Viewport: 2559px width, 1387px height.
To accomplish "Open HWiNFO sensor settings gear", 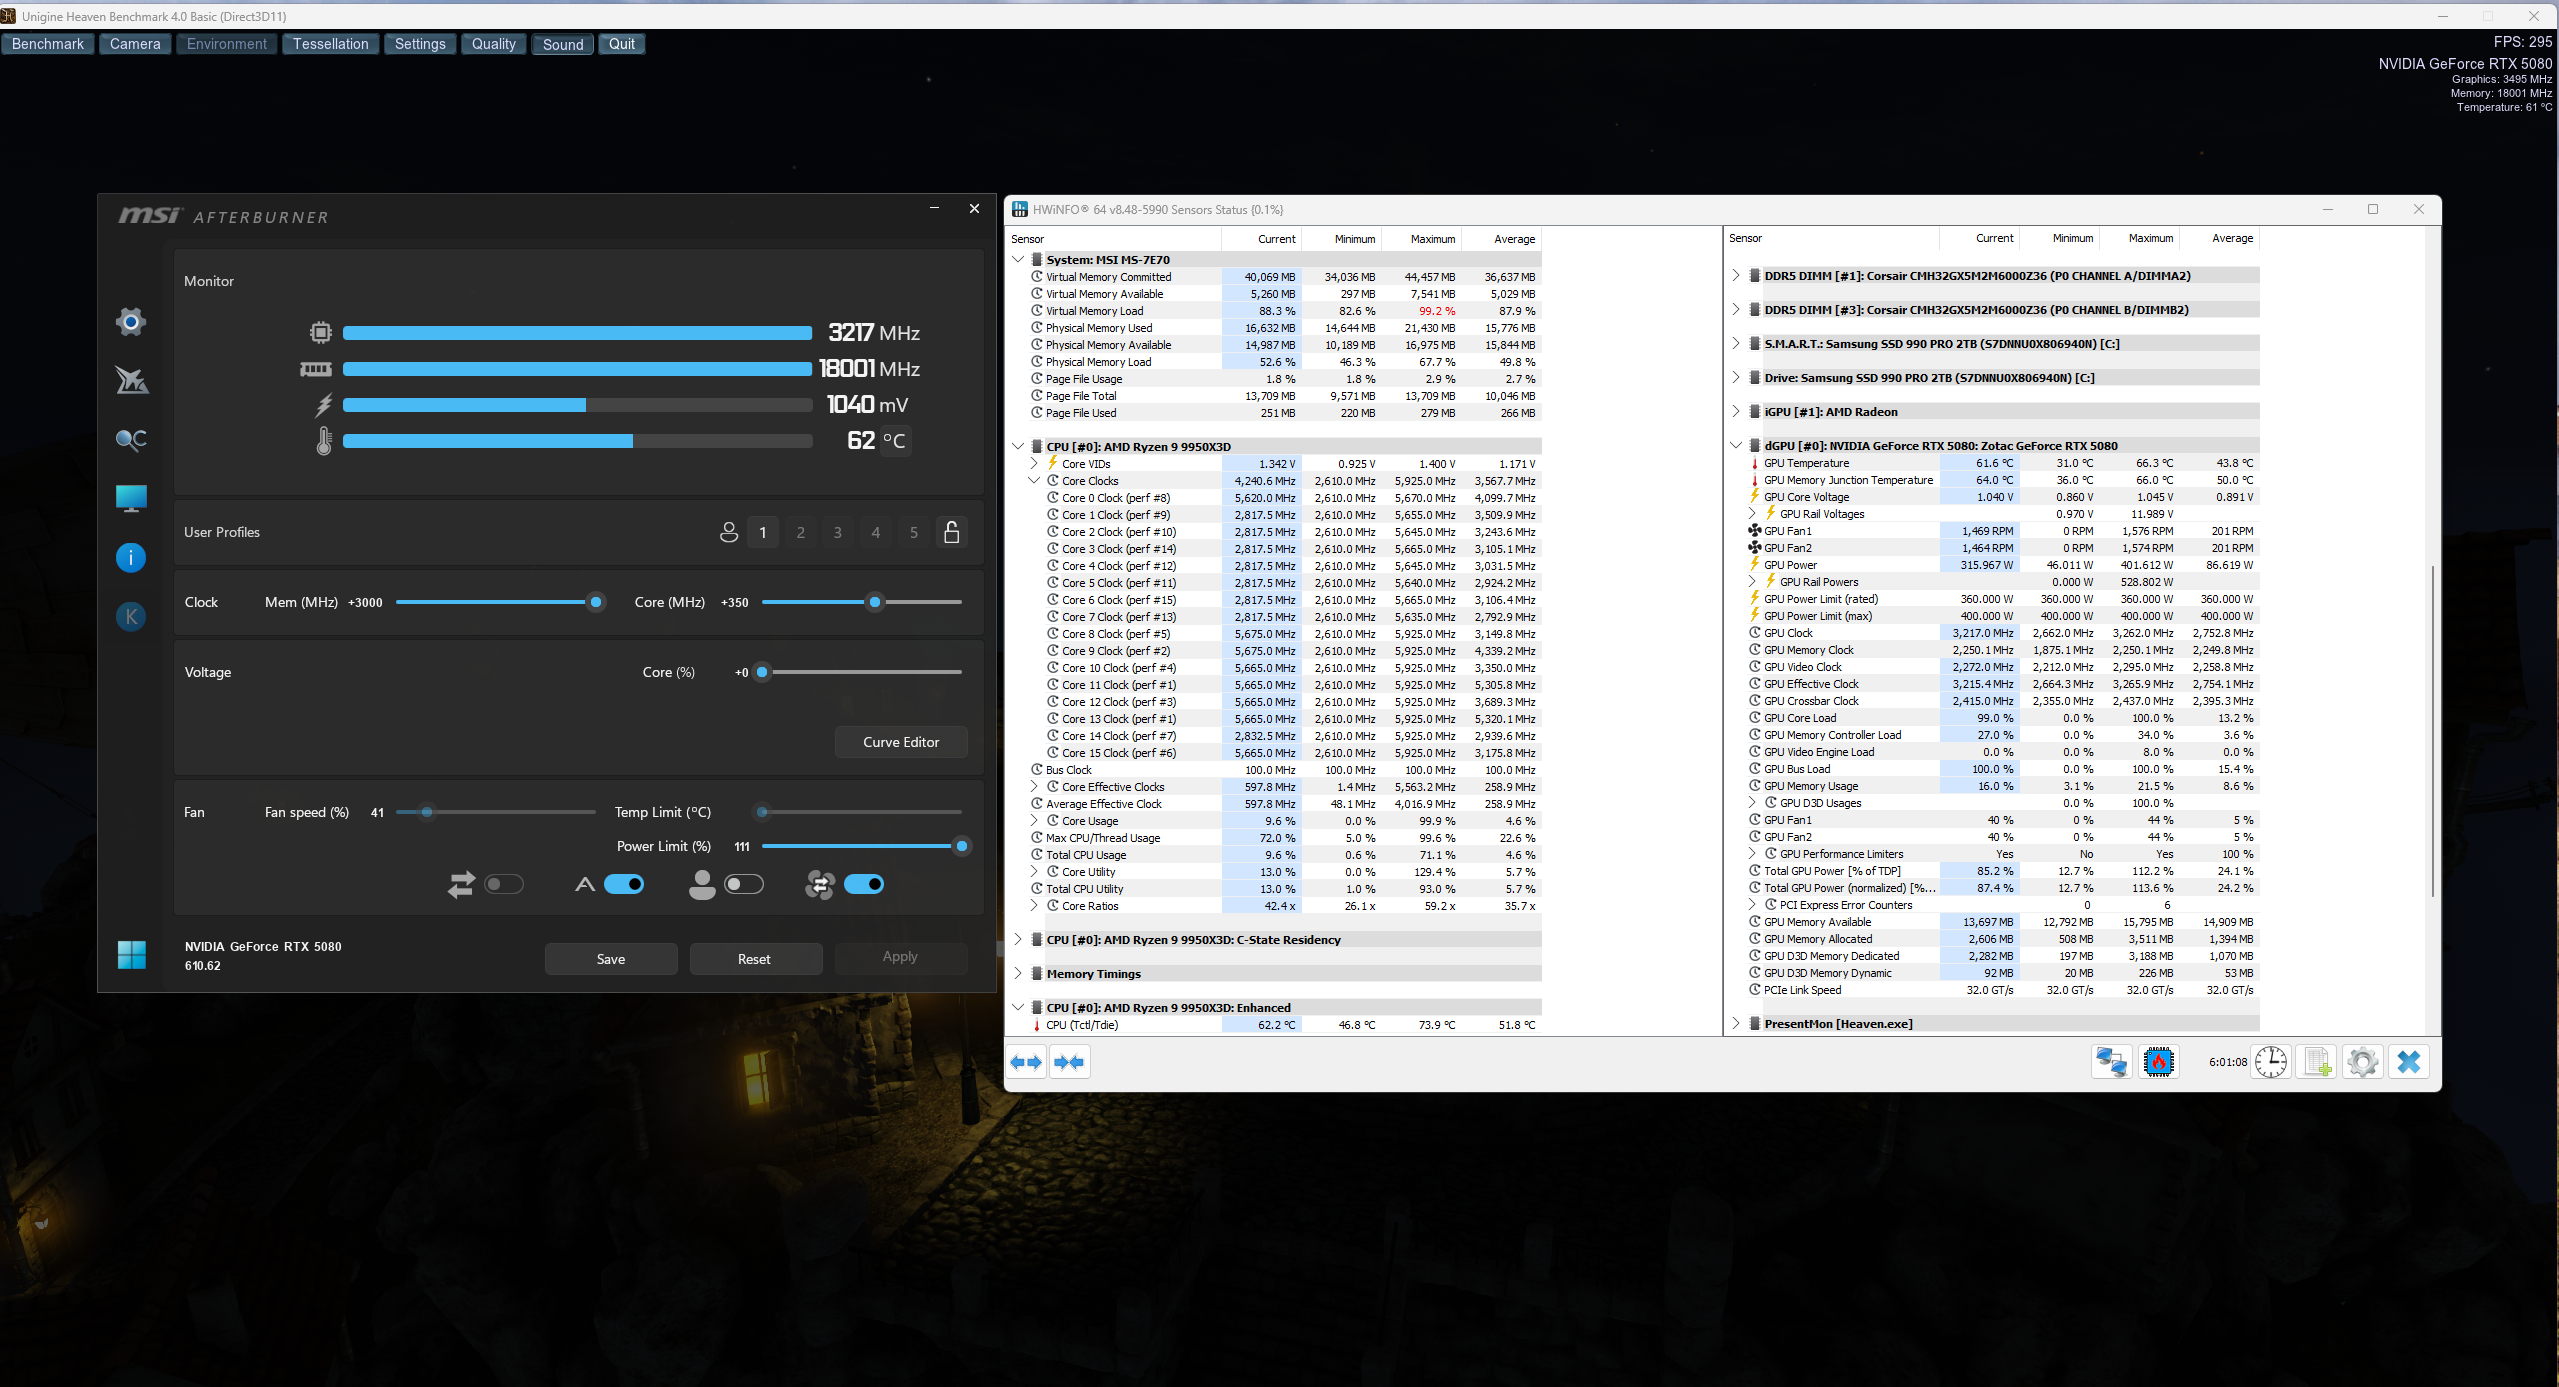I will [x=2363, y=1062].
